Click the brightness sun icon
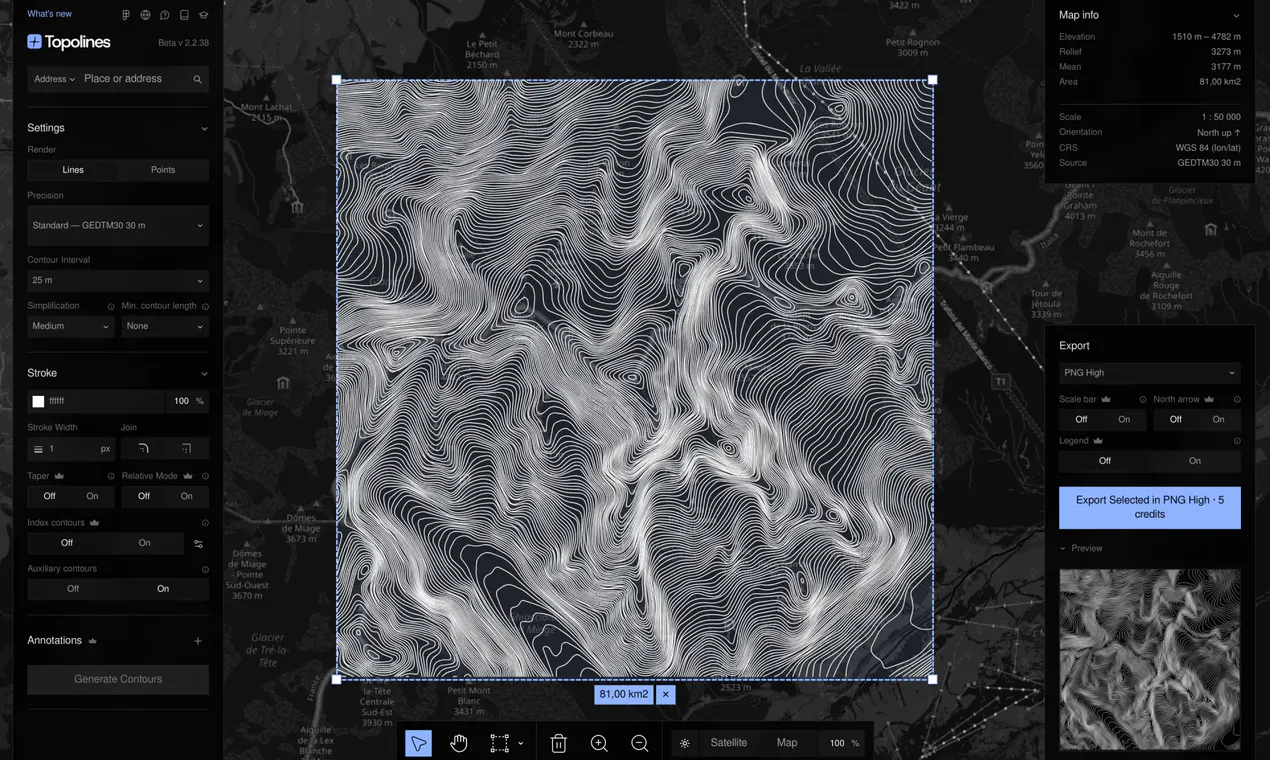 [685, 743]
